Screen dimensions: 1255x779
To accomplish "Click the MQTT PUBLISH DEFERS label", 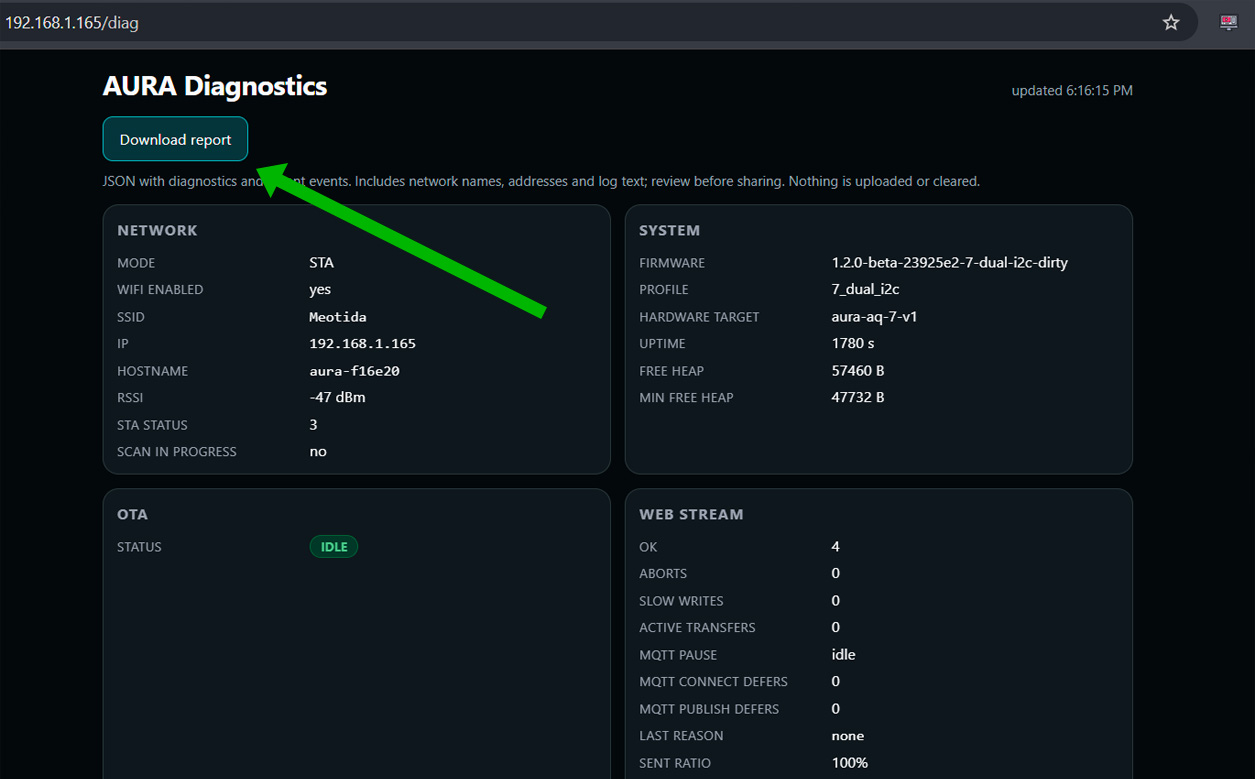I will (709, 709).
